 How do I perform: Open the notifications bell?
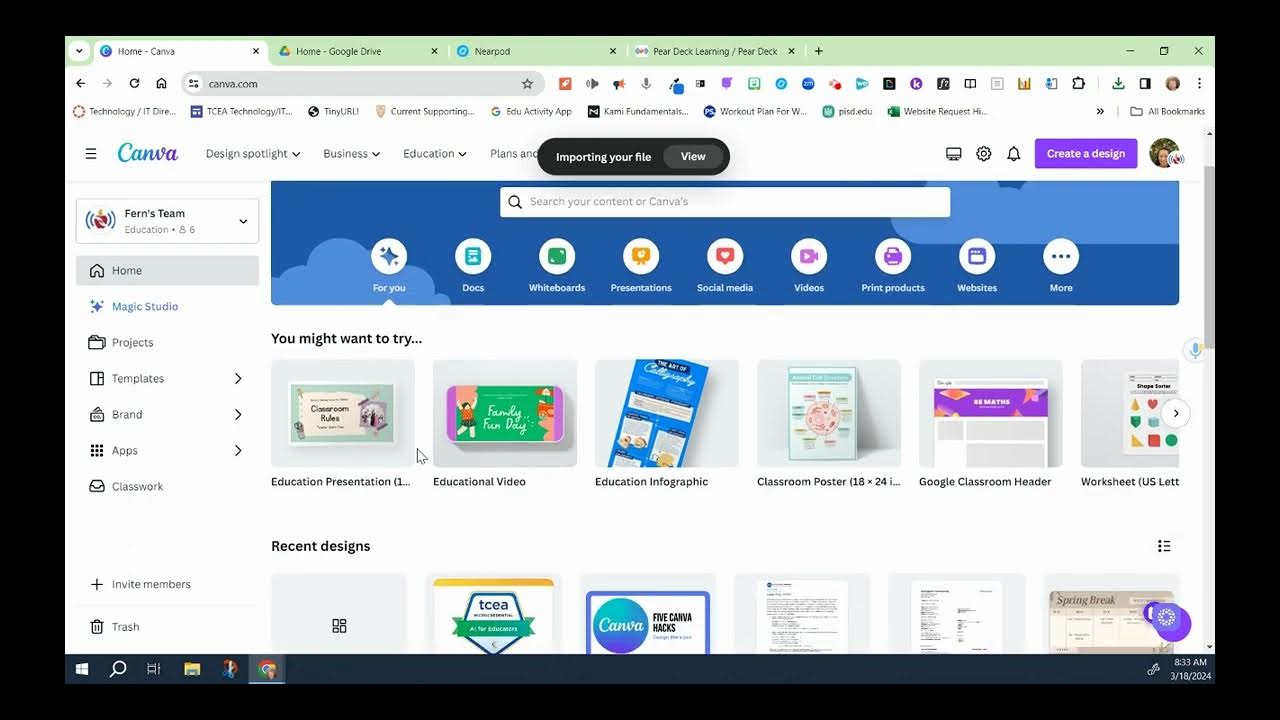click(x=1014, y=154)
